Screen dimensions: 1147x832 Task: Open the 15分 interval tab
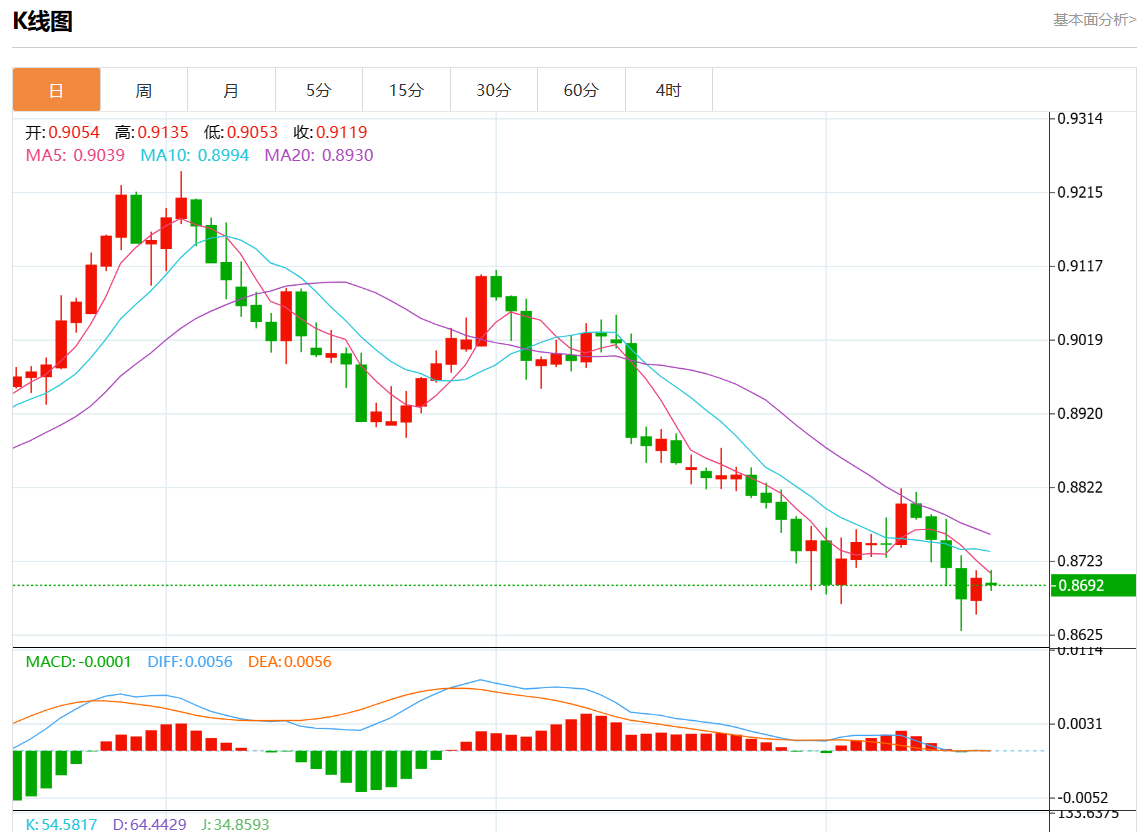coord(406,90)
